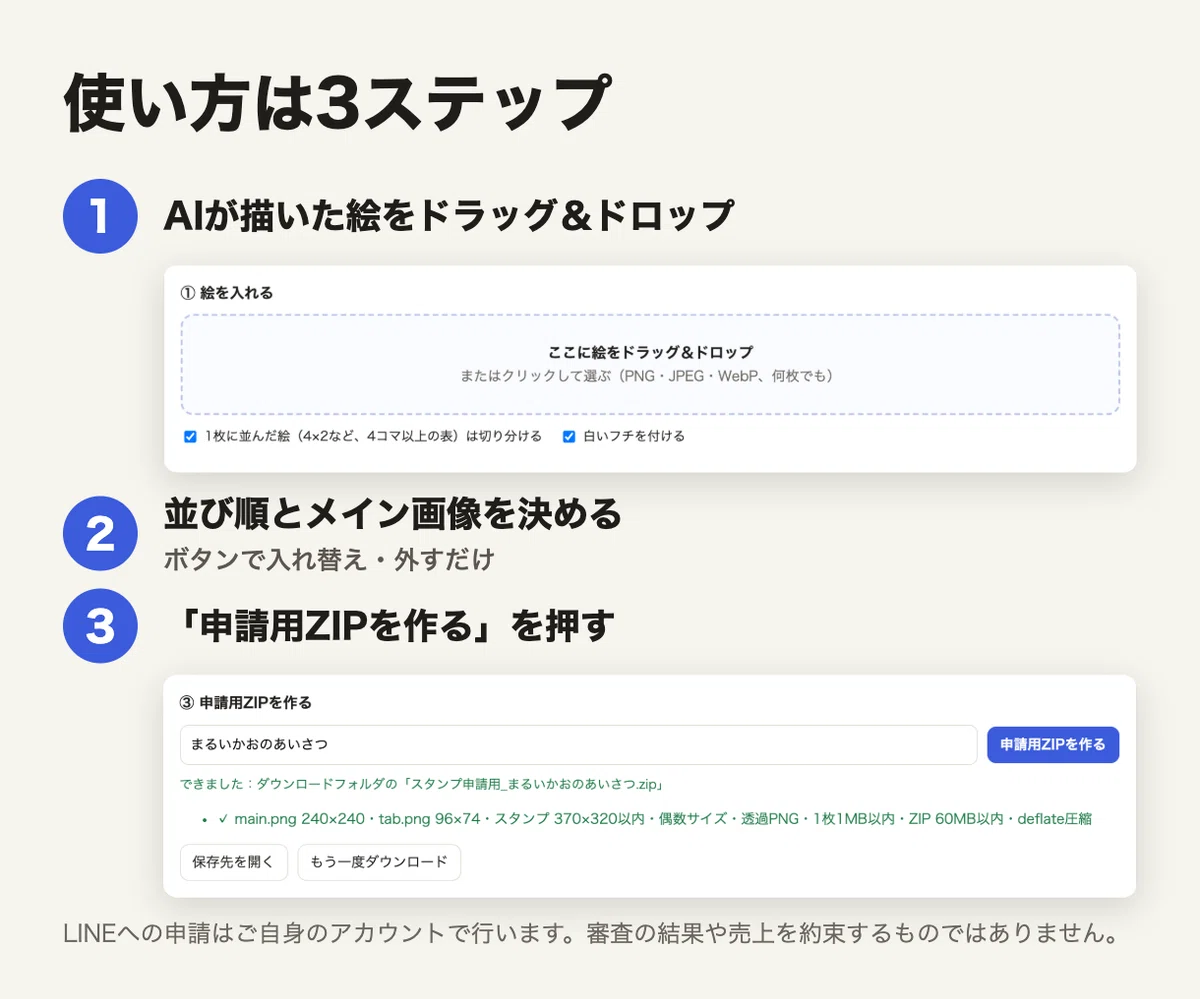
Task: Select the 使い方は3ステップ main heading
Action: (336, 103)
